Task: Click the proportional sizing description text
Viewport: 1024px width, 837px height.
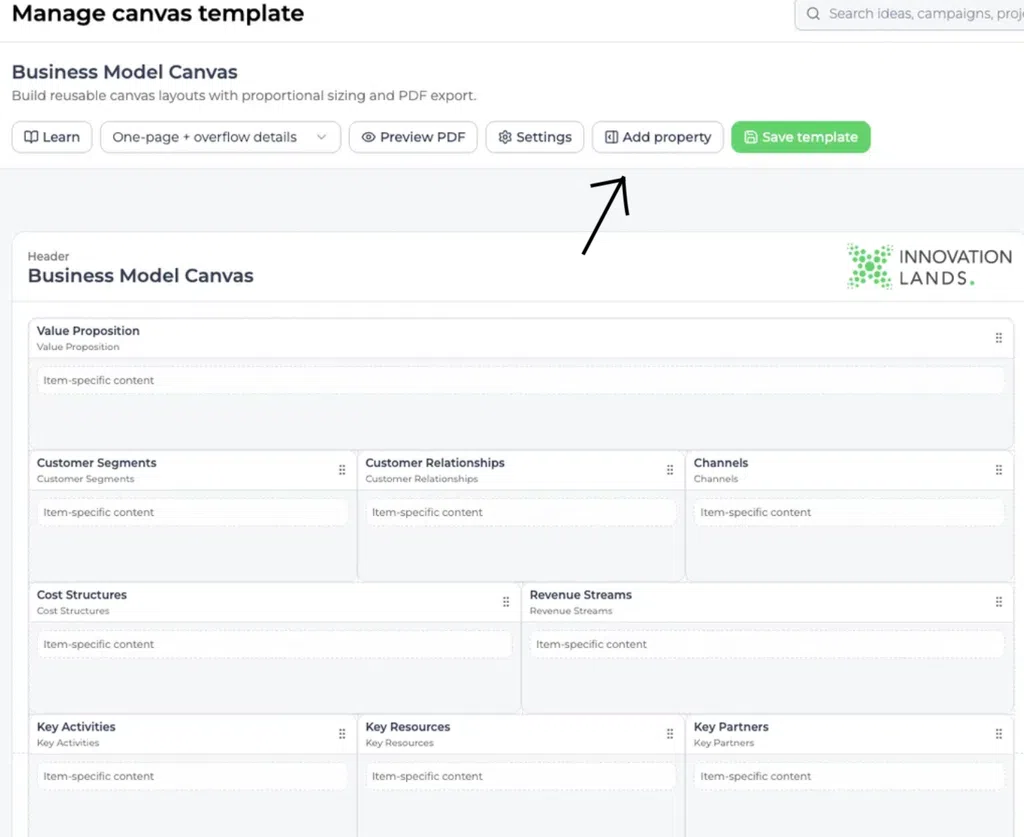Action: coord(244,95)
